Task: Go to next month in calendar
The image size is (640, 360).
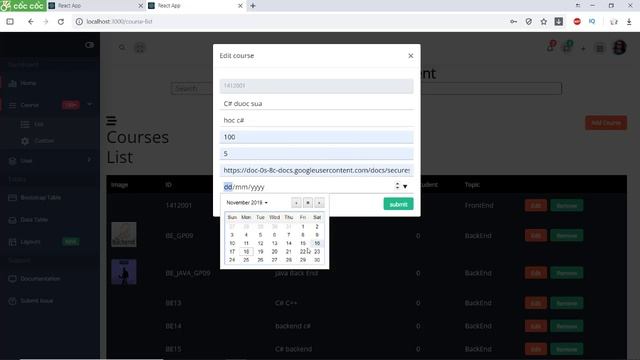Action: point(320,202)
